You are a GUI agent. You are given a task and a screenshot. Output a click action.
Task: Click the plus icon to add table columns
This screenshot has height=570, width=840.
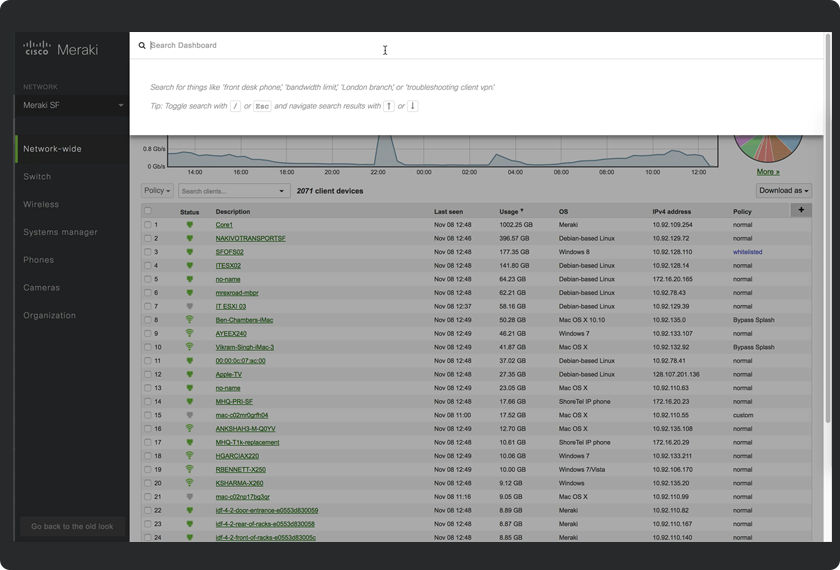(800, 210)
